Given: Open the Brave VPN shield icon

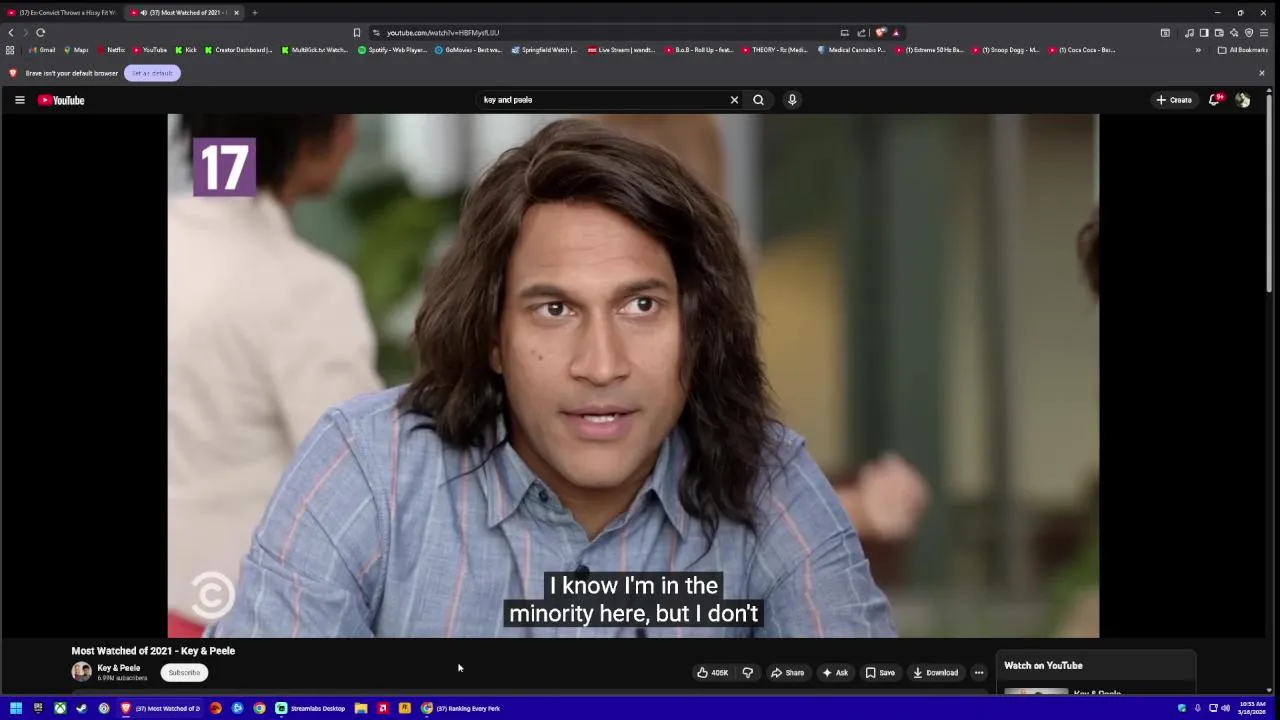Looking at the screenshot, I should pos(1249,33).
